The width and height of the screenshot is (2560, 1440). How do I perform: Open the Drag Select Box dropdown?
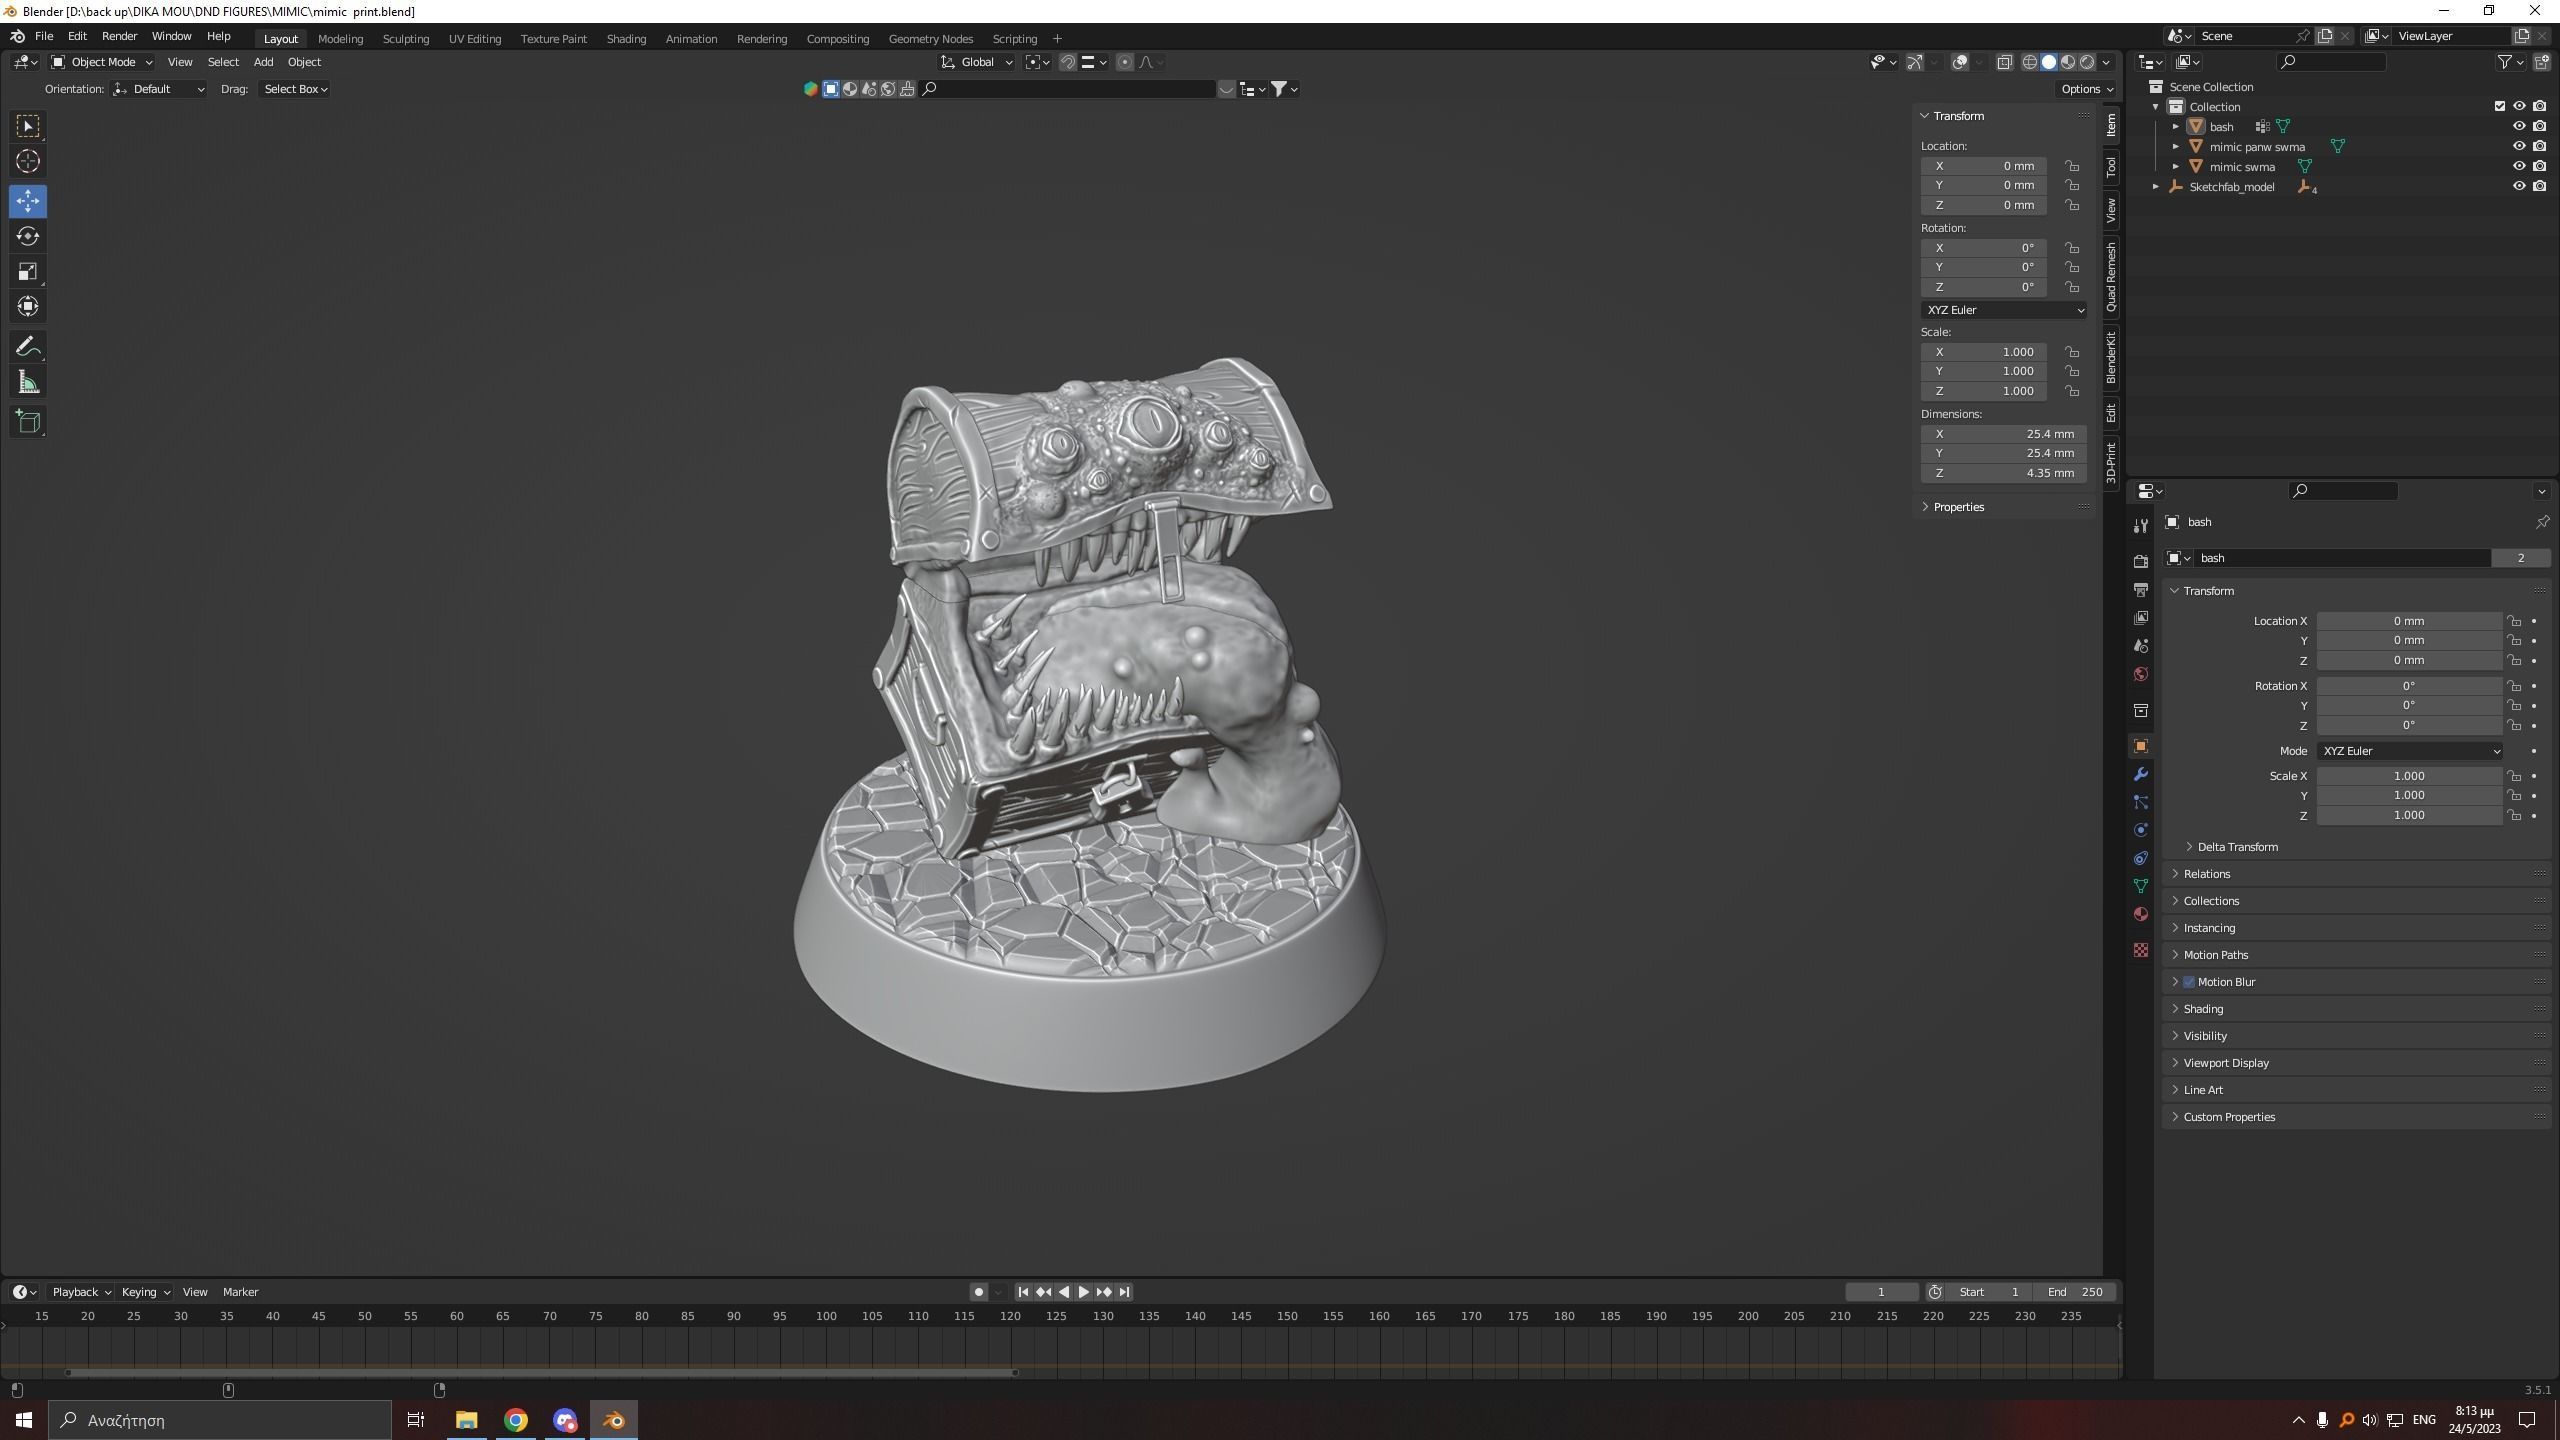295,89
